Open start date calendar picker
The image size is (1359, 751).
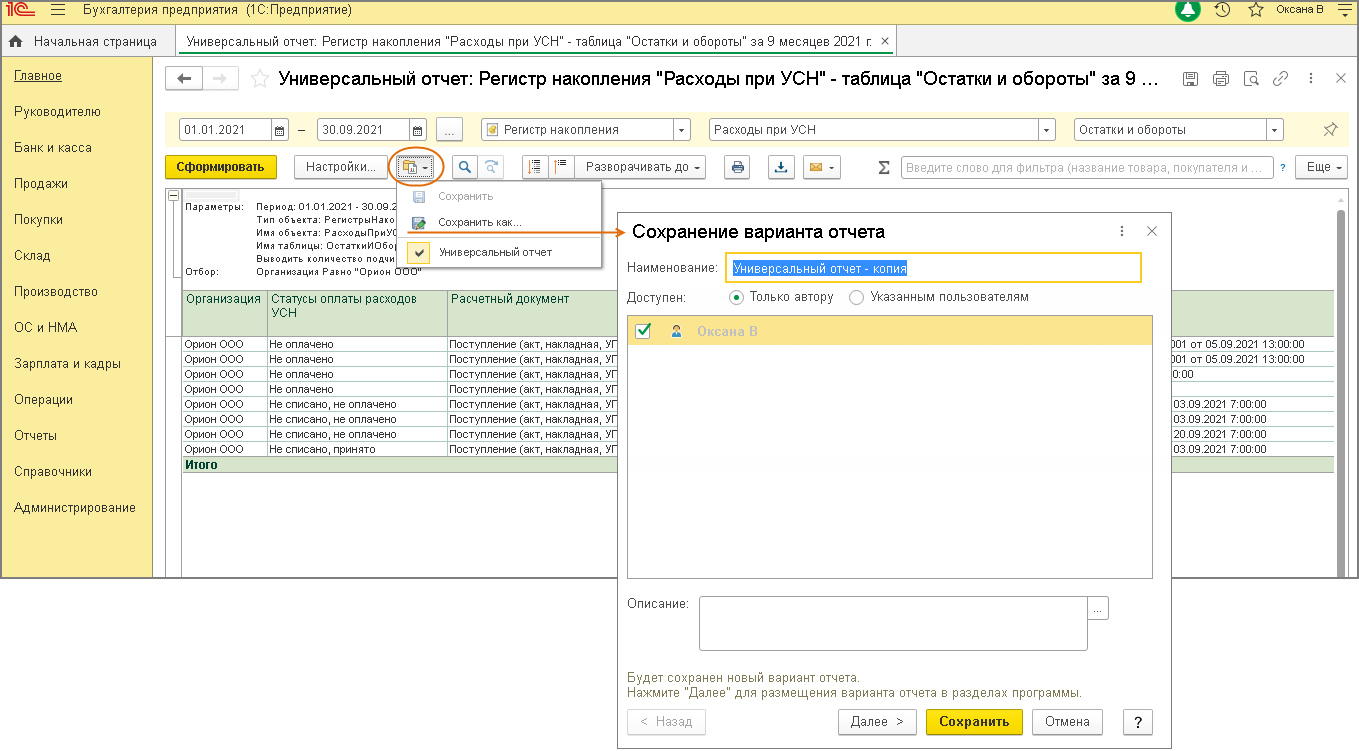point(280,130)
